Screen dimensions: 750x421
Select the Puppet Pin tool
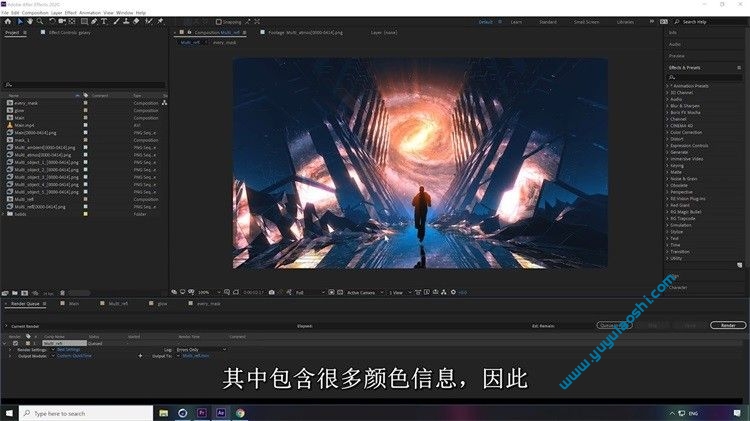[x=160, y=22]
